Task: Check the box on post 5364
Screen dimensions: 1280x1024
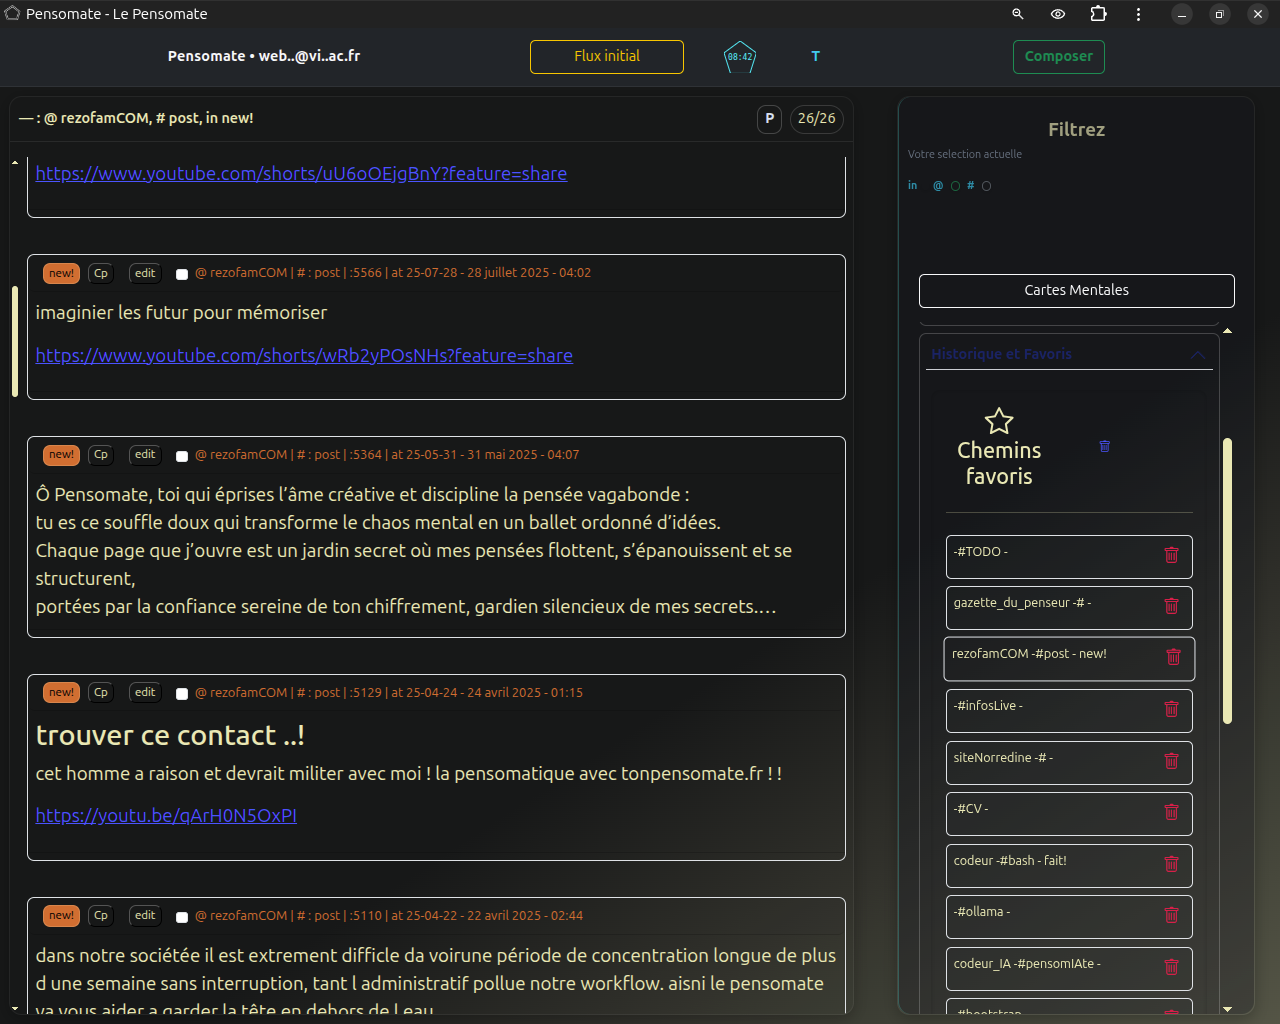Action: pyautogui.click(x=182, y=456)
